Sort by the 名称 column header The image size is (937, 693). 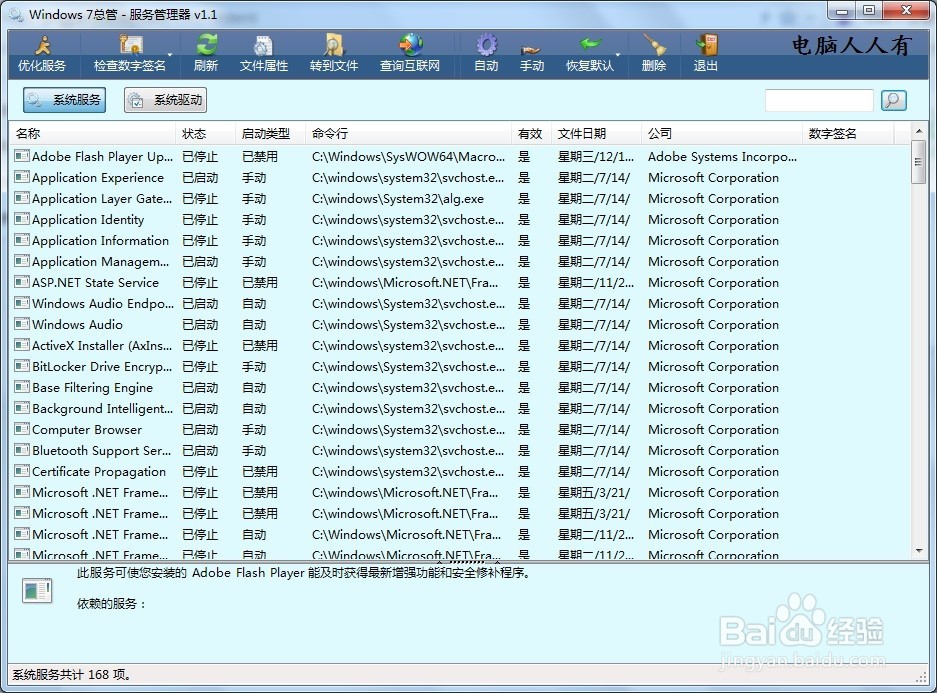click(93, 134)
